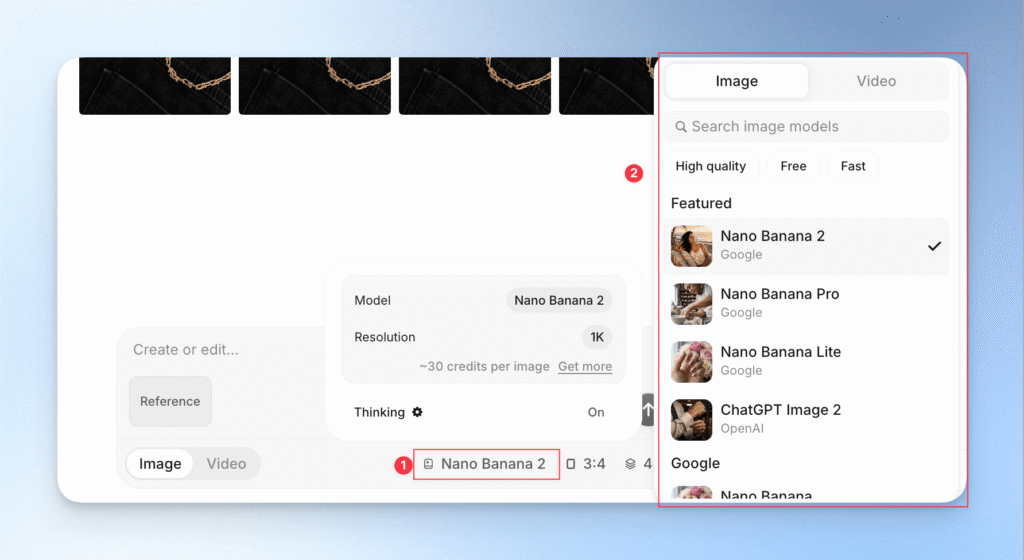Change the 1K resolution value
Viewport: 1024px width, 560px height.
pyautogui.click(x=597, y=337)
